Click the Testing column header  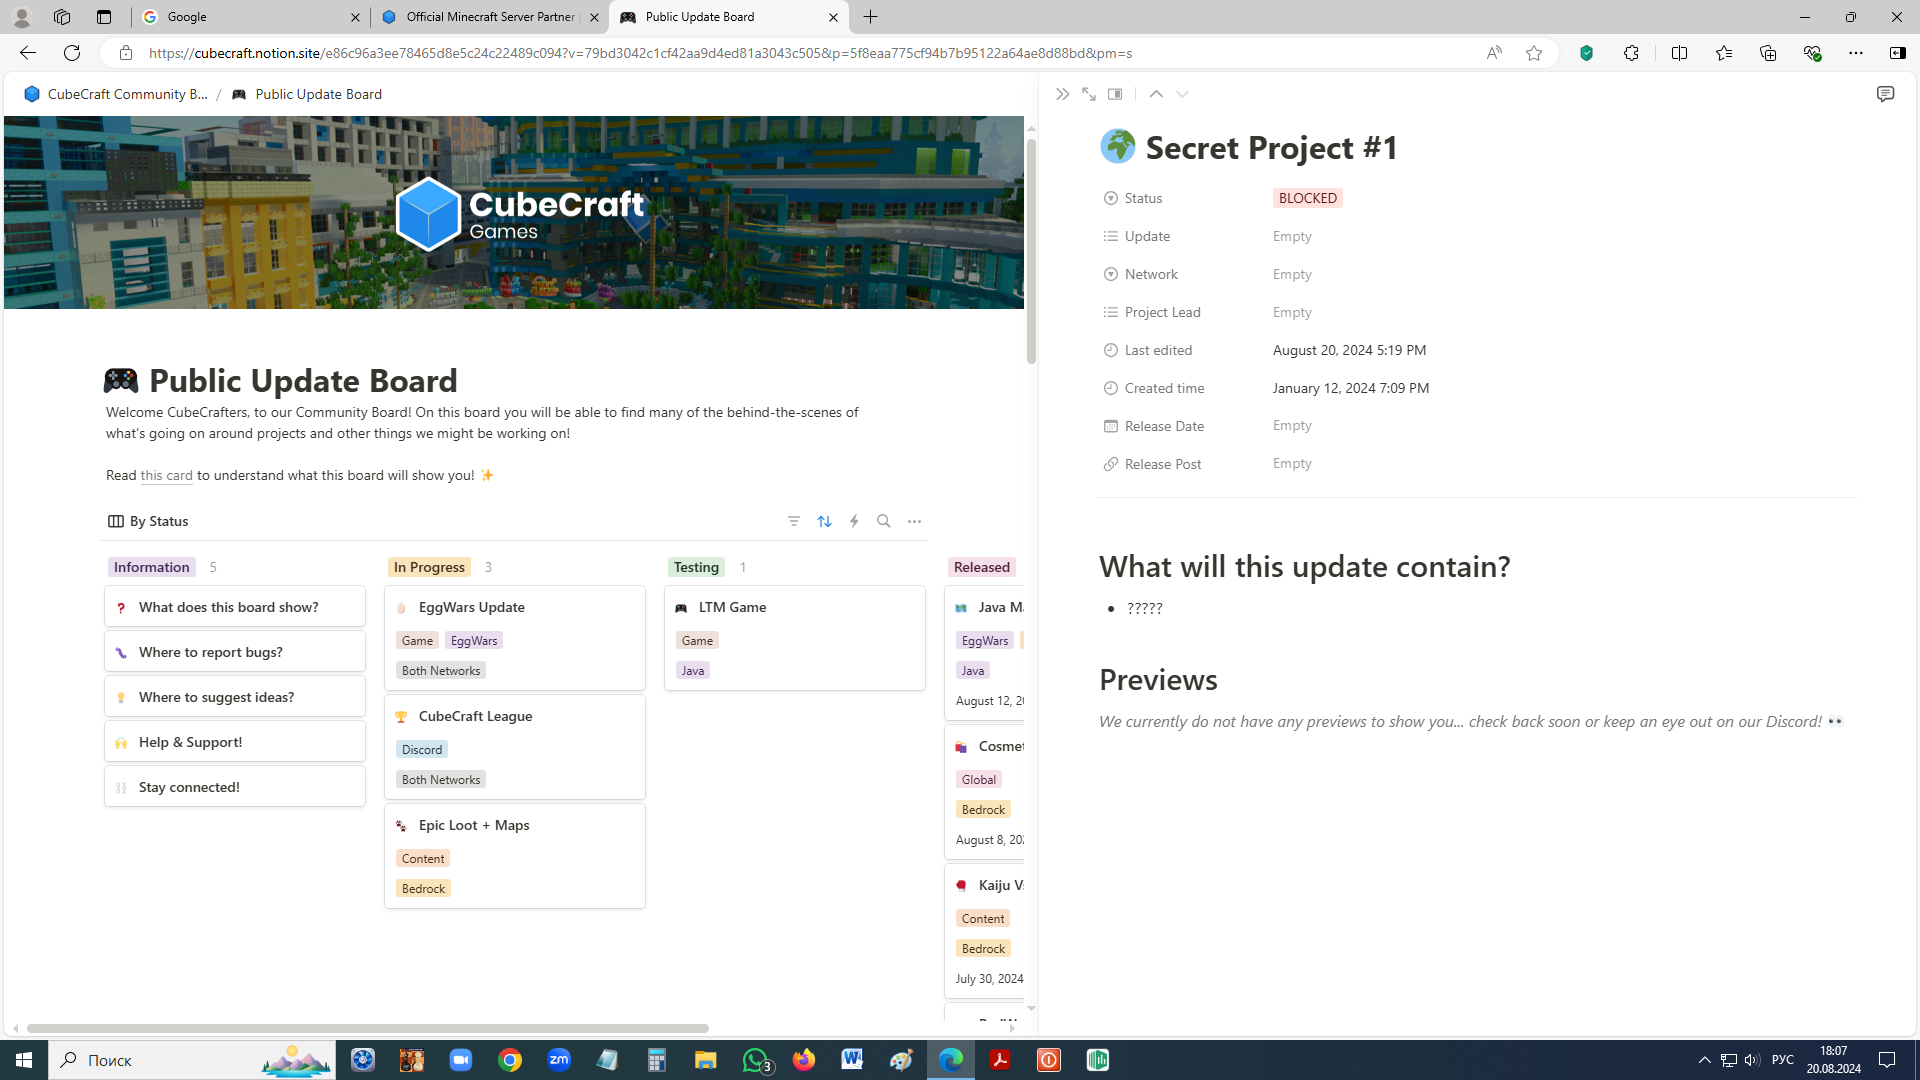pyautogui.click(x=696, y=567)
